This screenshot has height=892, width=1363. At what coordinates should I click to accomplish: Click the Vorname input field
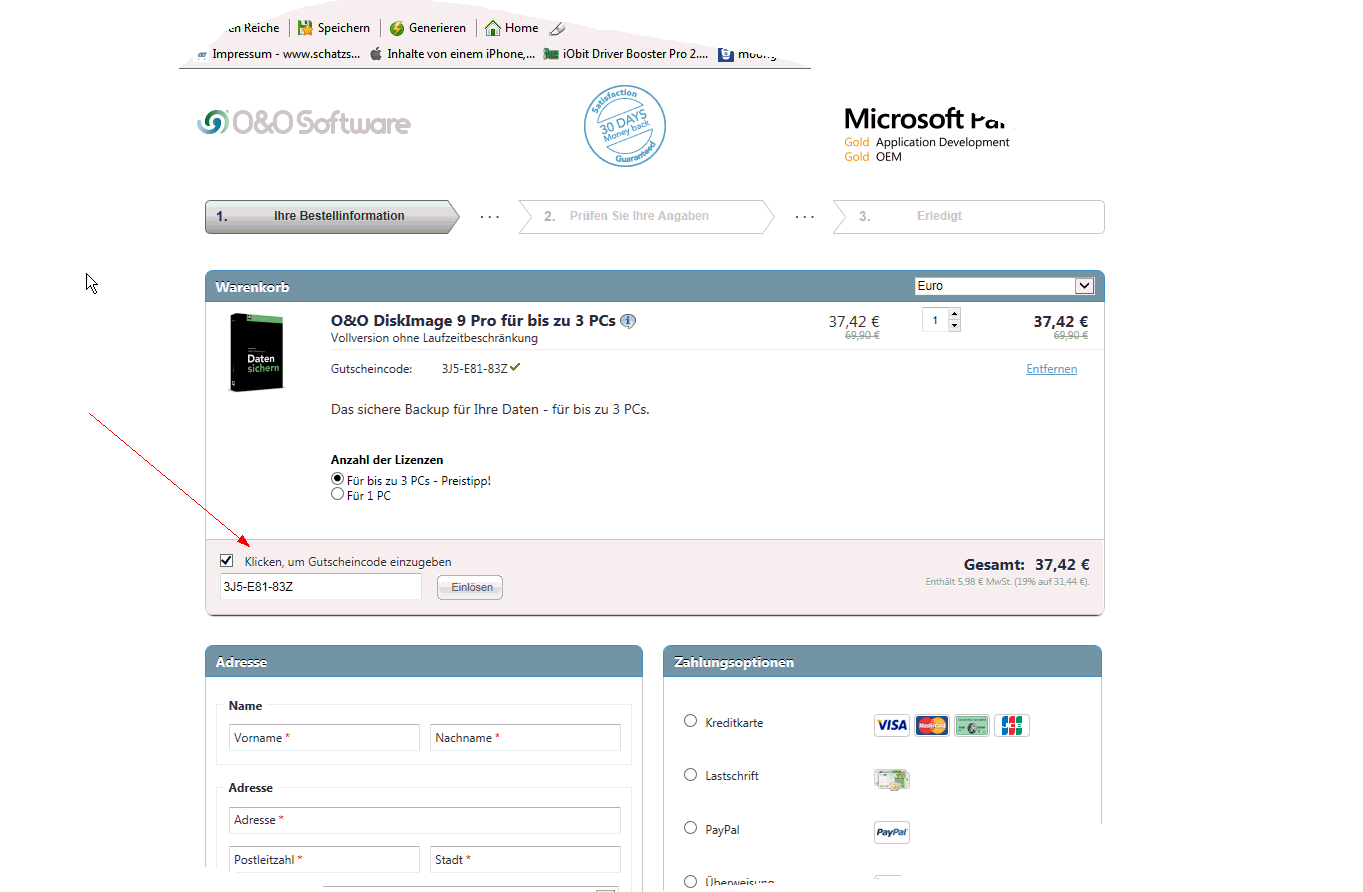click(x=324, y=738)
